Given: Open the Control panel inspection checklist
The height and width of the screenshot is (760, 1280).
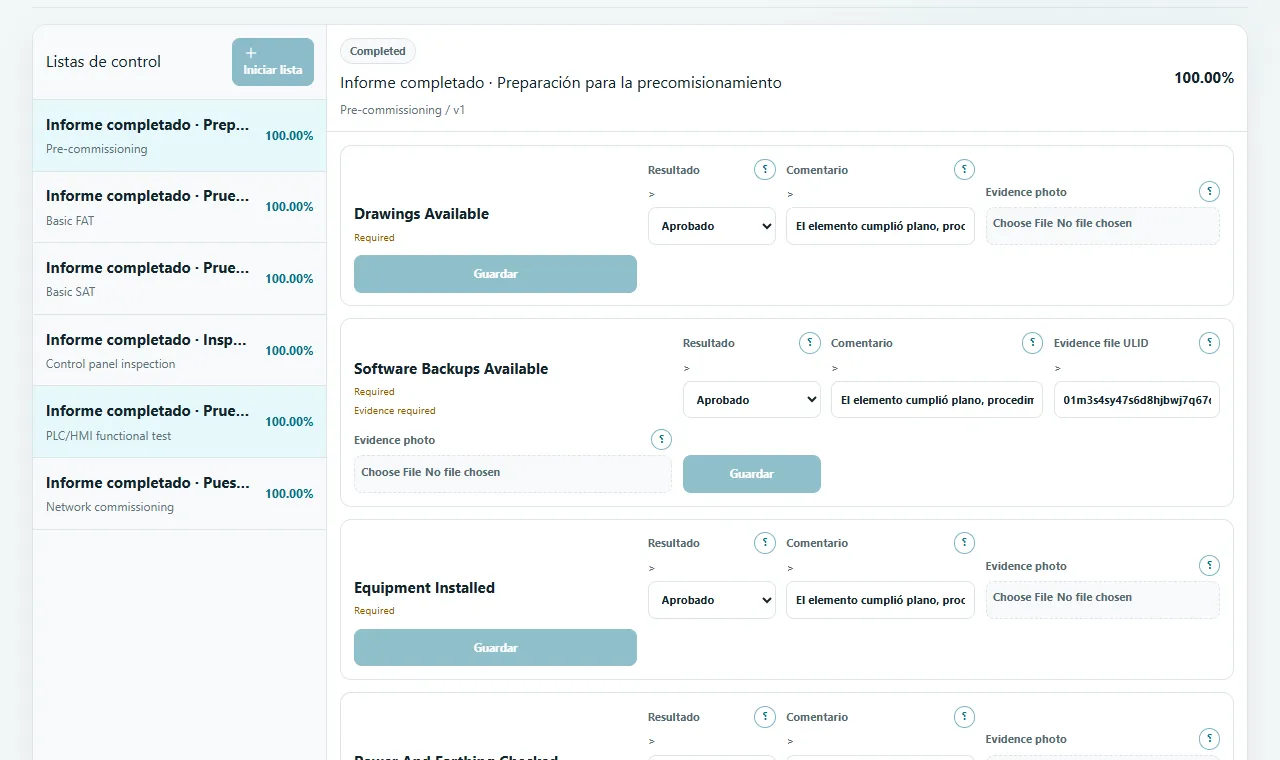Looking at the screenshot, I should point(180,351).
